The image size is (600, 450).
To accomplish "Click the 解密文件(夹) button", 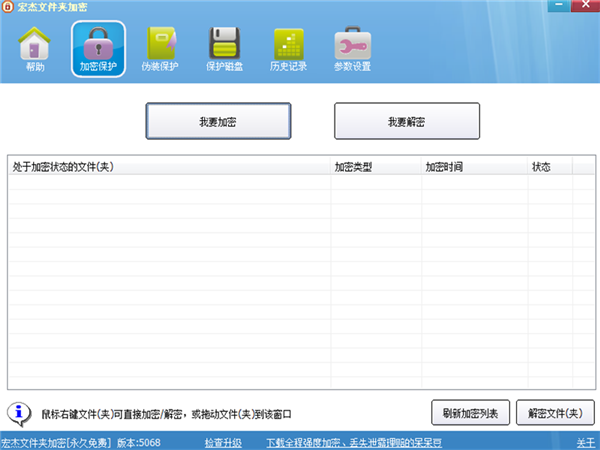I will (555, 412).
